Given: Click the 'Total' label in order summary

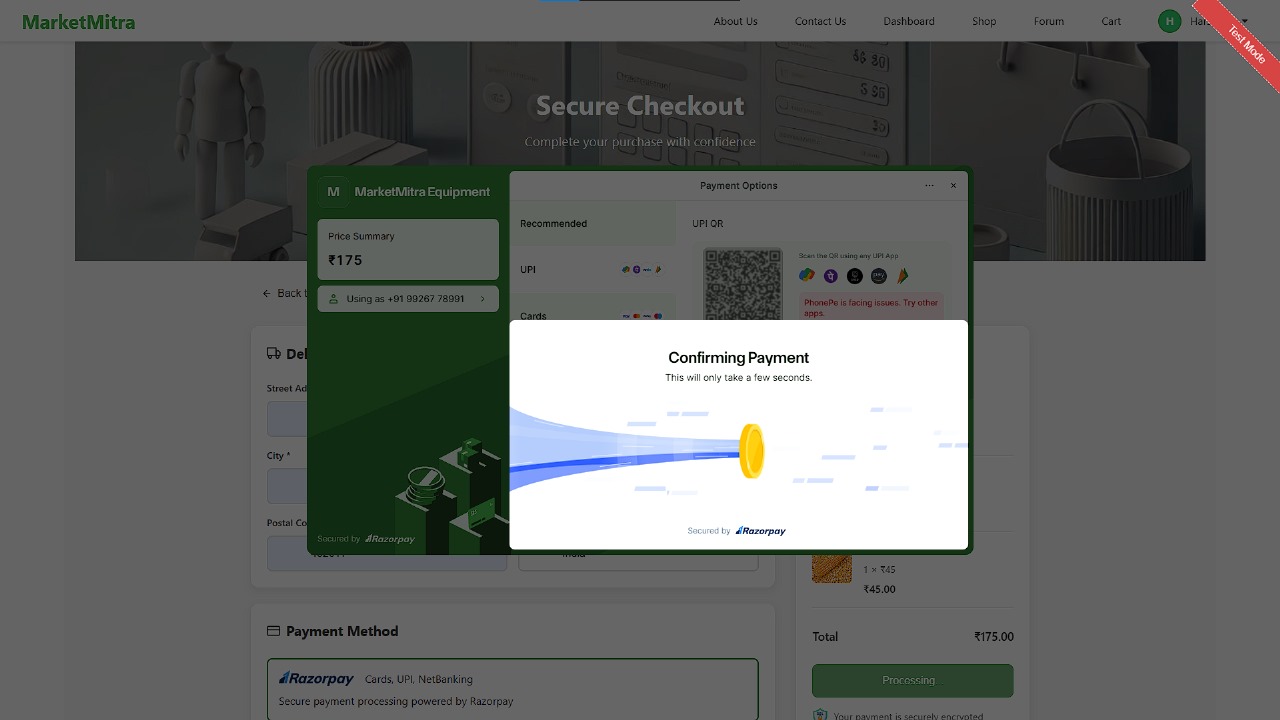Looking at the screenshot, I should coord(825,637).
